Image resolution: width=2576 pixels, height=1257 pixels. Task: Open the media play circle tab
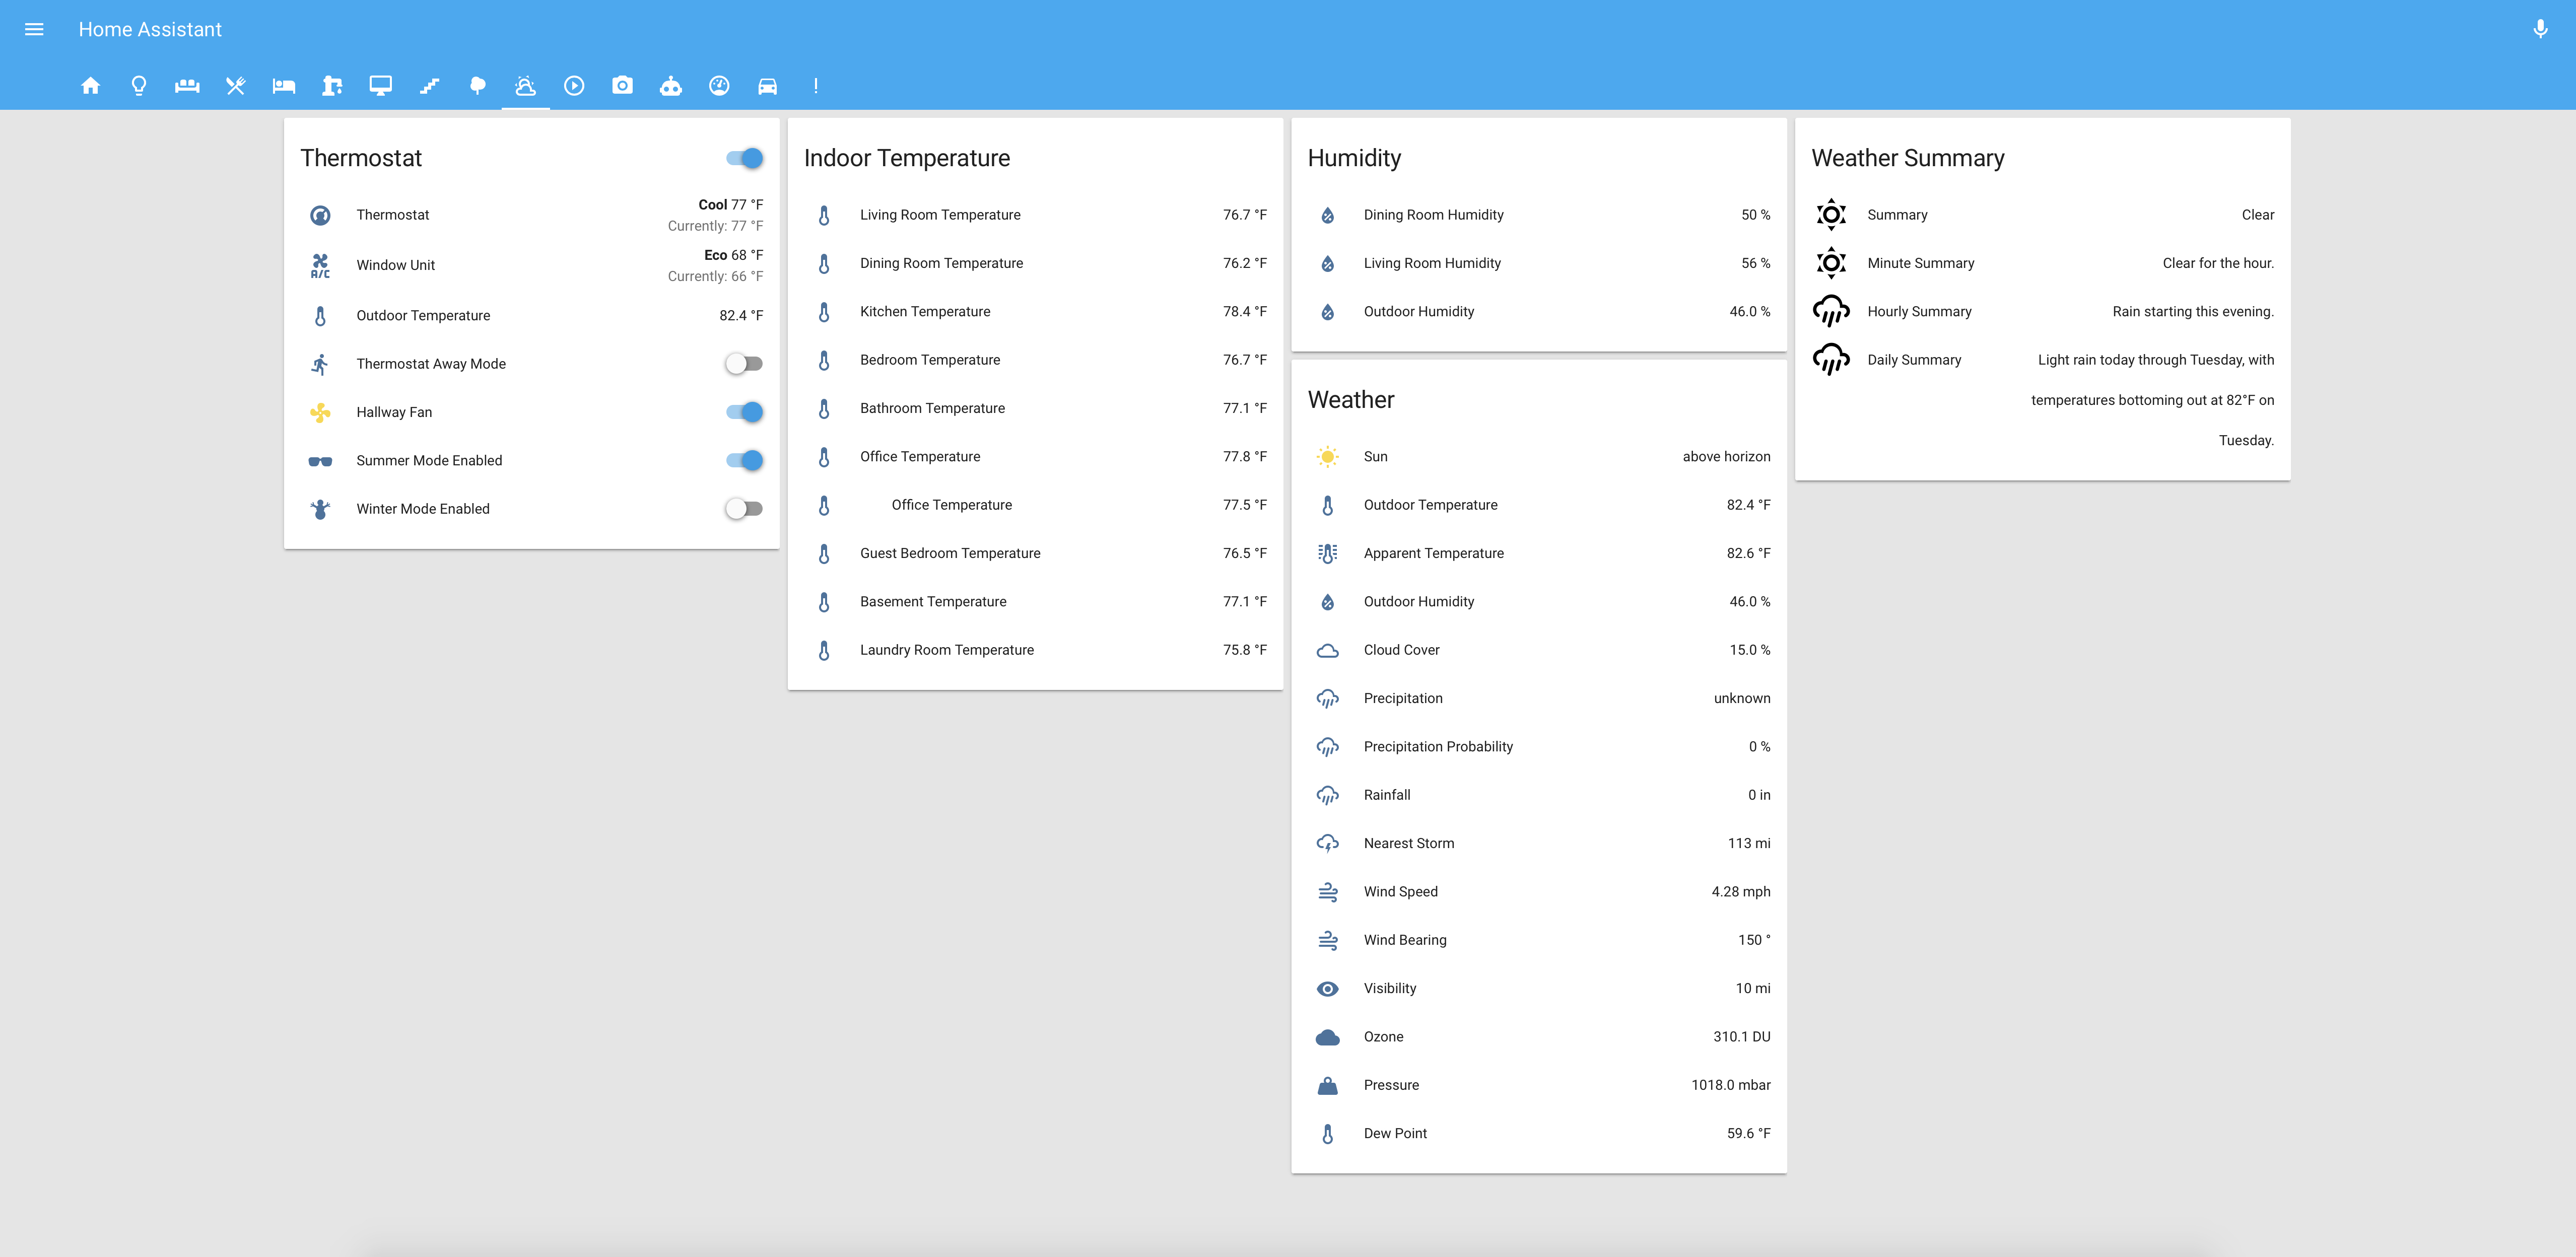click(574, 86)
